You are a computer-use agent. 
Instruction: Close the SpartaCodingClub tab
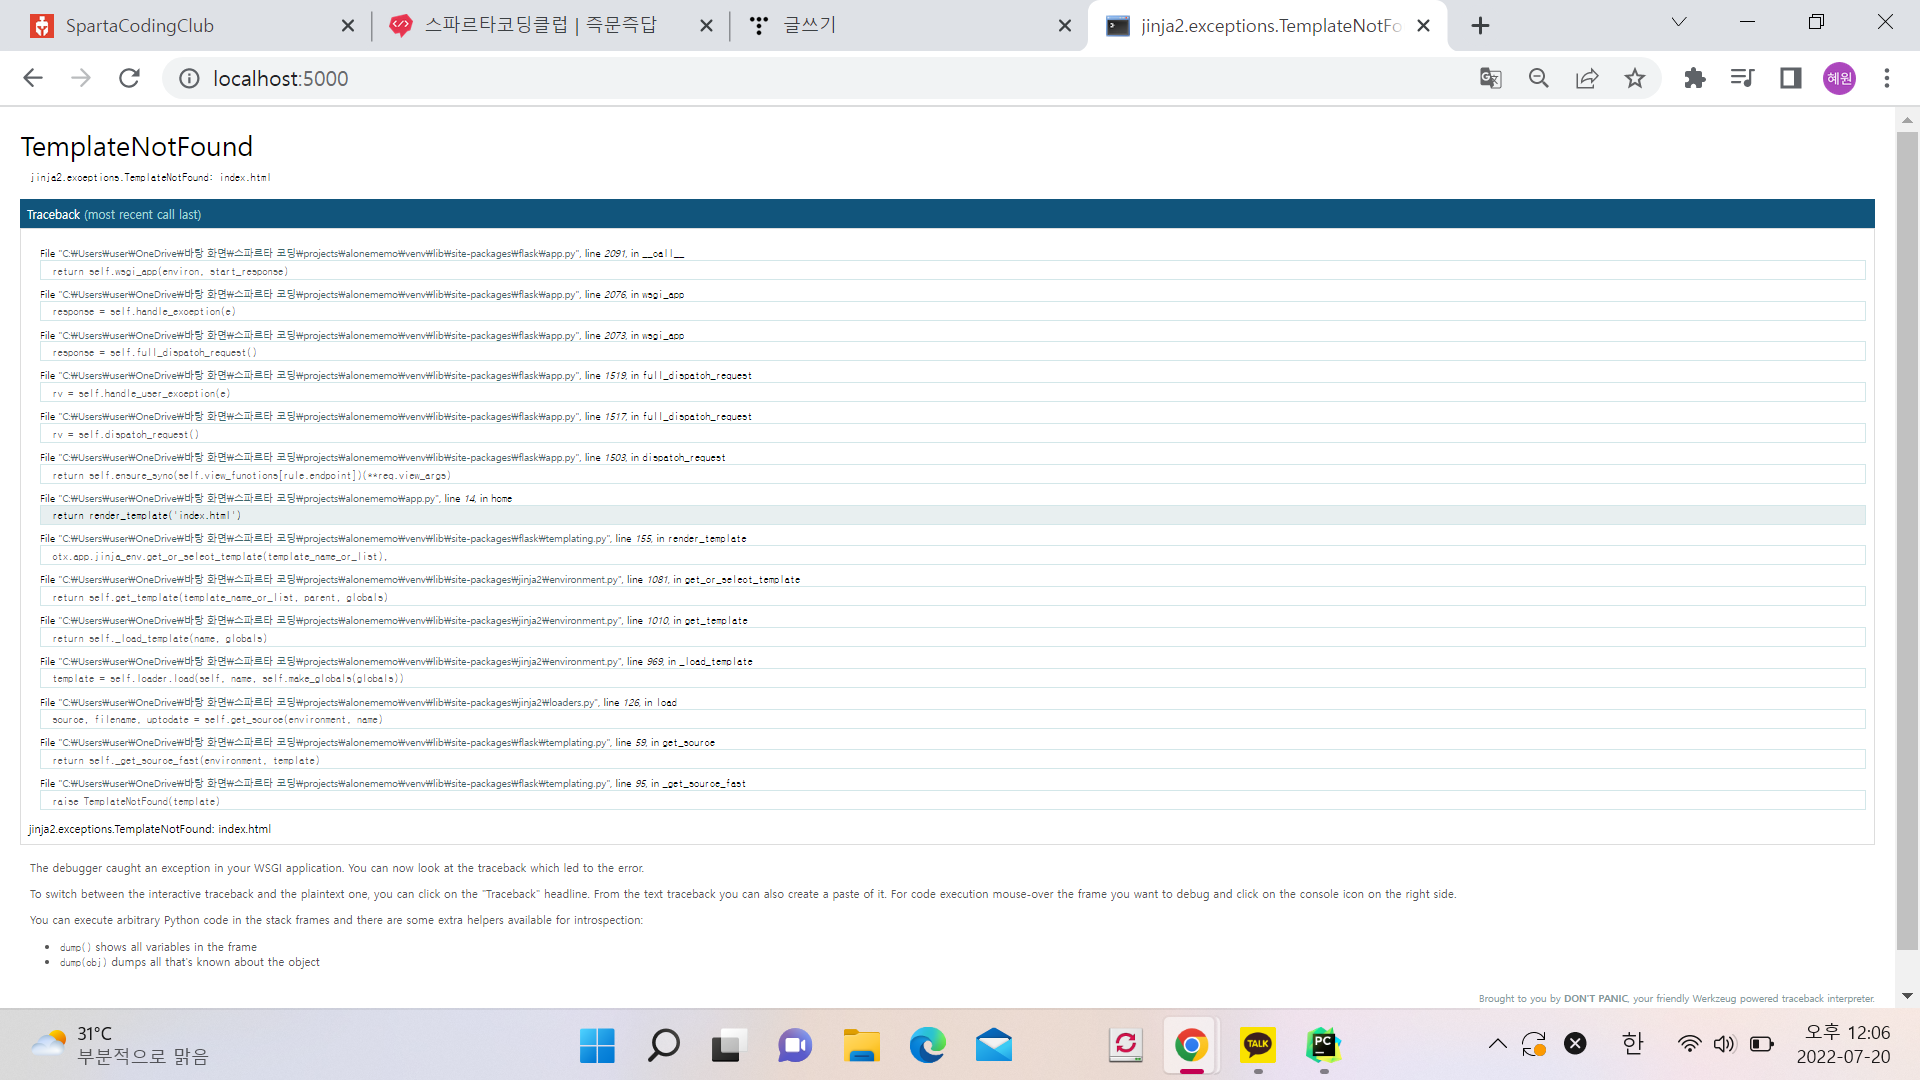[x=348, y=26]
